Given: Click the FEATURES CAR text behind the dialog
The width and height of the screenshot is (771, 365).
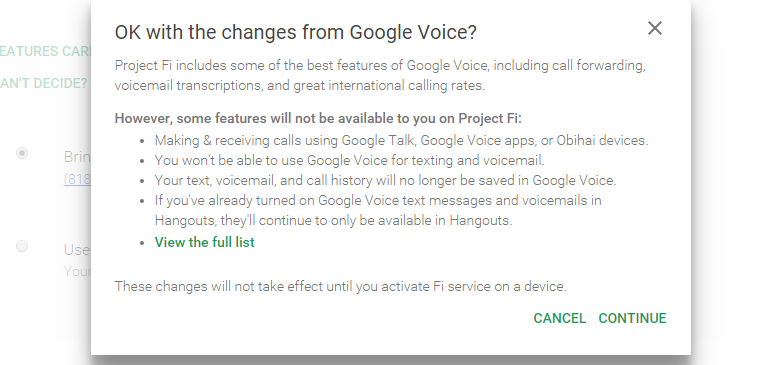Looking at the screenshot, I should [45, 51].
